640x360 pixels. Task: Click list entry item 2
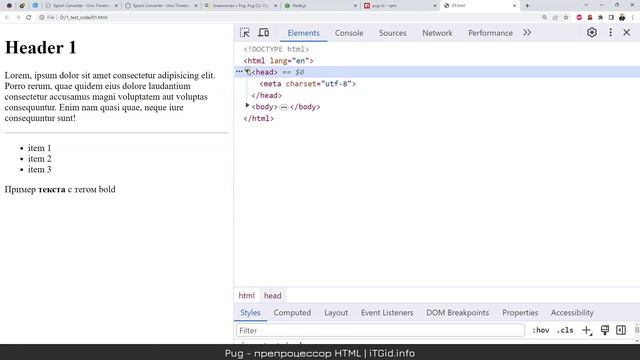coord(40,159)
